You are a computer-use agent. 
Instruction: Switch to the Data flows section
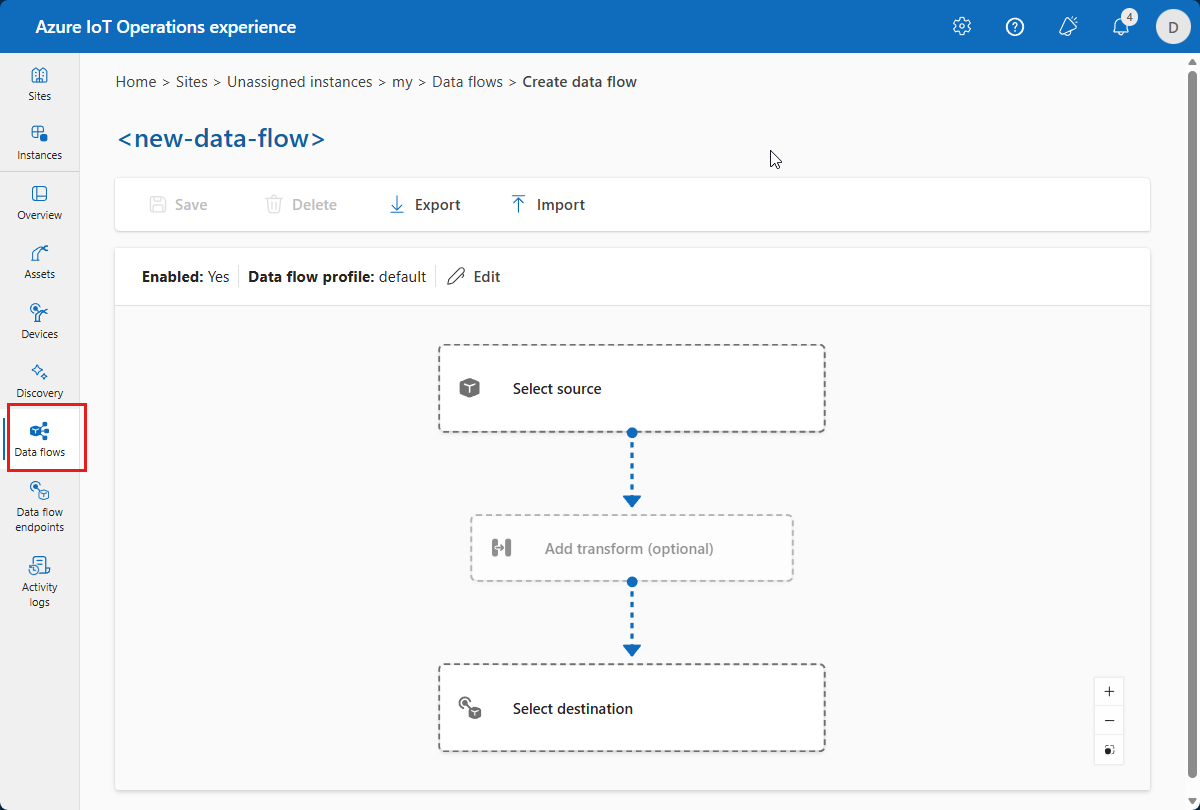(39, 437)
